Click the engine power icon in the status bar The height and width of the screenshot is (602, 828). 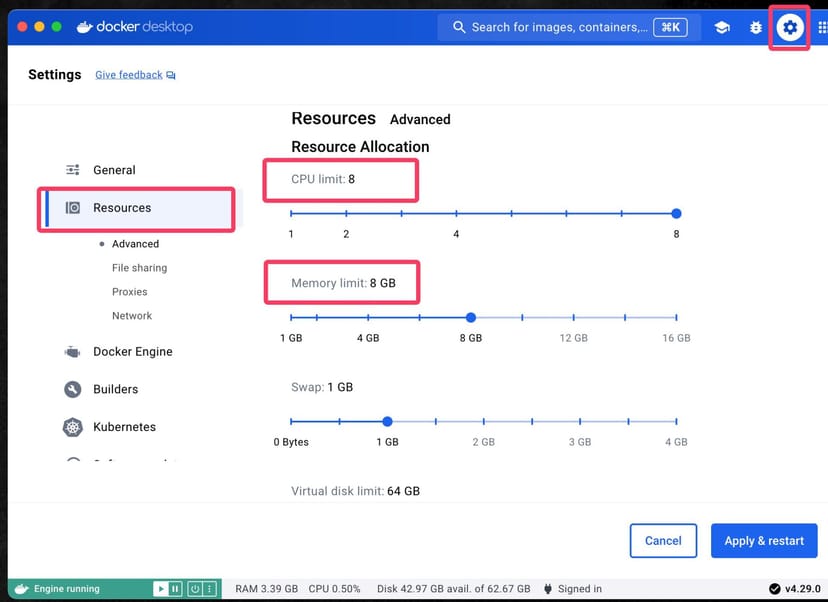(x=195, y=589)
